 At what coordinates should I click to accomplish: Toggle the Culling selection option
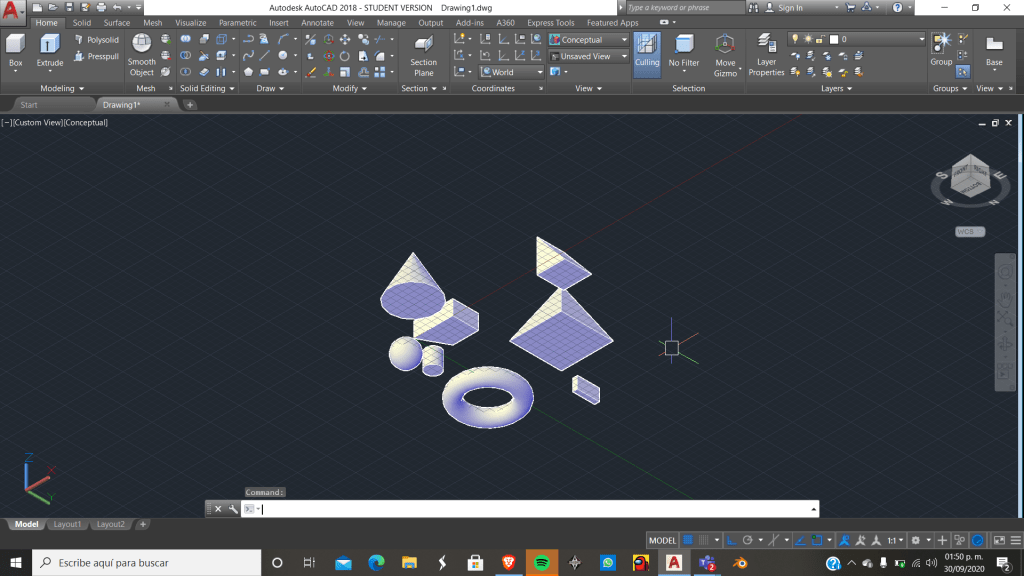point(647,53)
